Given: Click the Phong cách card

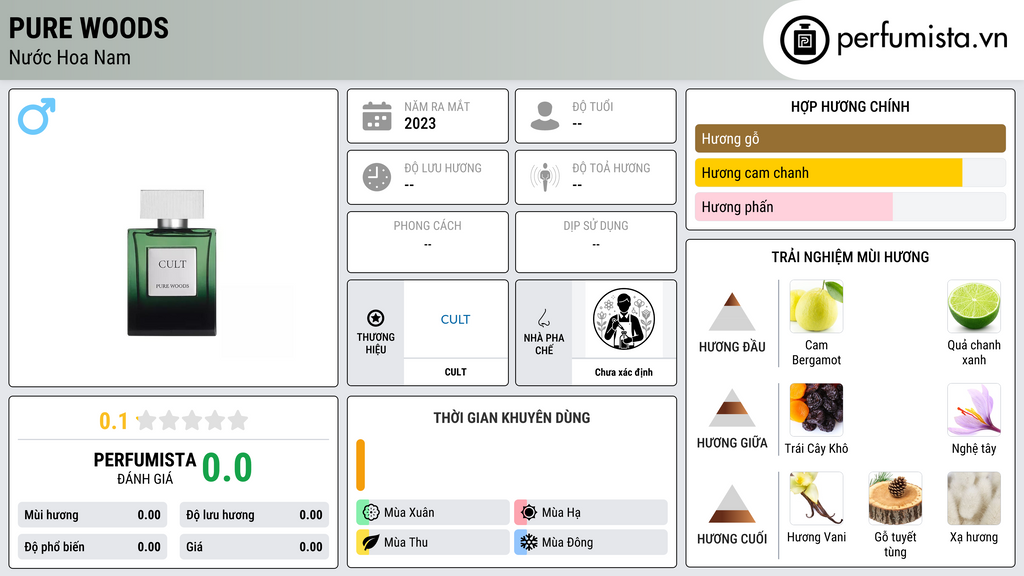Looking at the screenshot, I should (x=428, y=242).
